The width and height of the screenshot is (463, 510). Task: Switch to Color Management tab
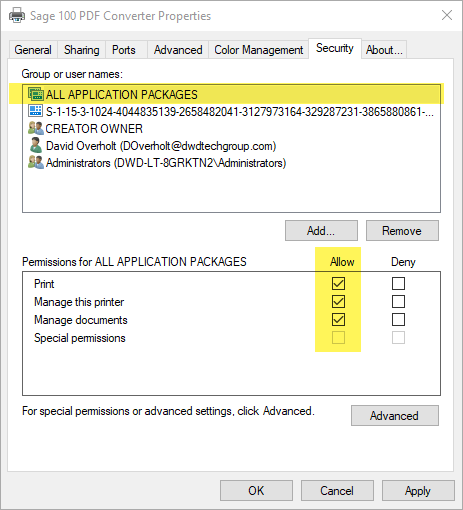point(259,50)
